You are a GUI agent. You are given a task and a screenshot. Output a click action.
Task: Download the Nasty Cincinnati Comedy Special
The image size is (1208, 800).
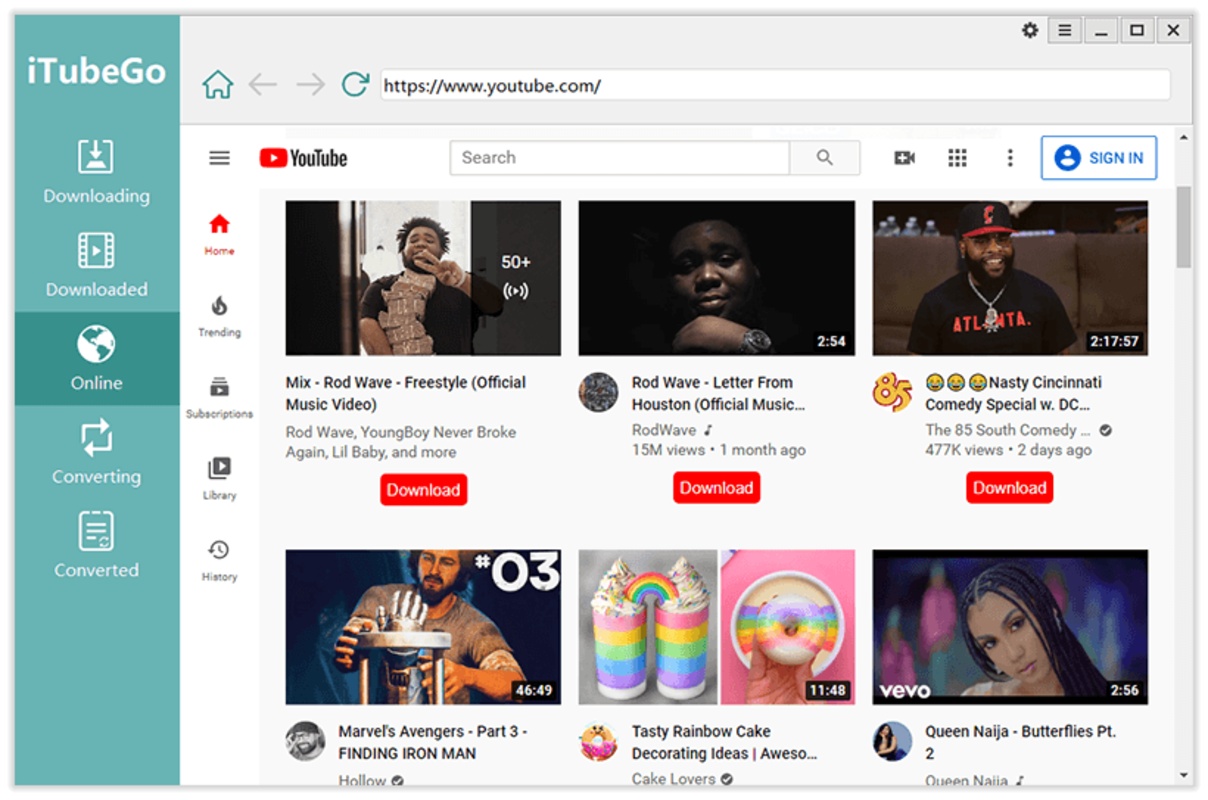click(x=1009, y=488)
